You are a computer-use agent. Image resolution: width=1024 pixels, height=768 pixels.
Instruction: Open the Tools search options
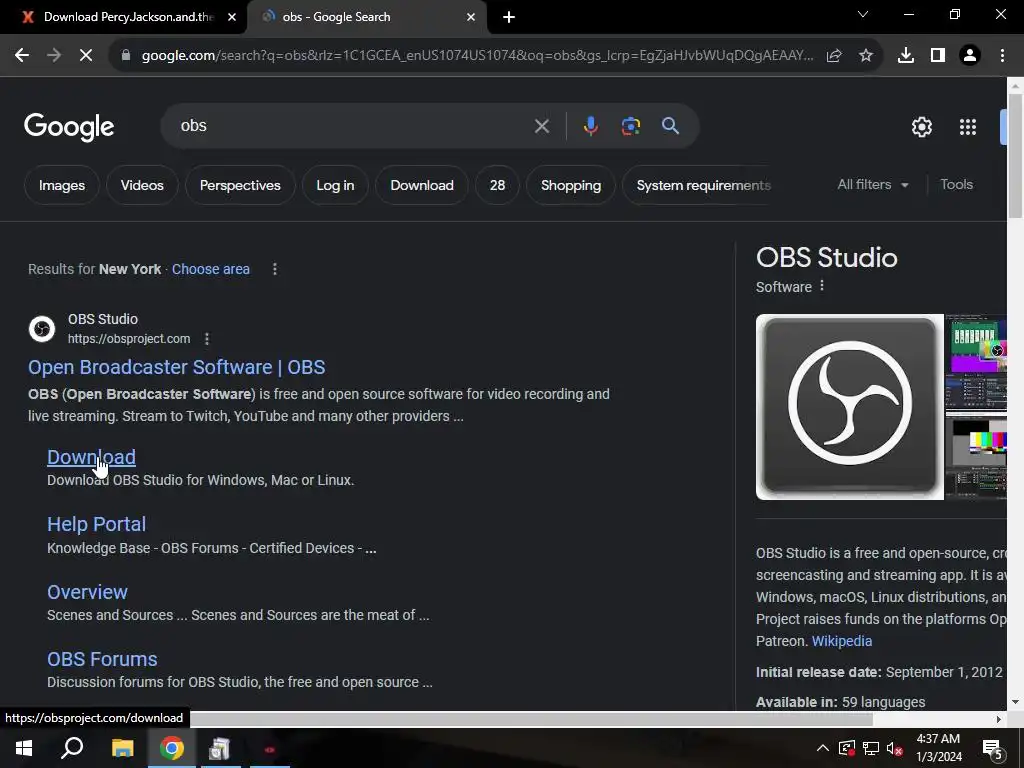coord(956,185)
